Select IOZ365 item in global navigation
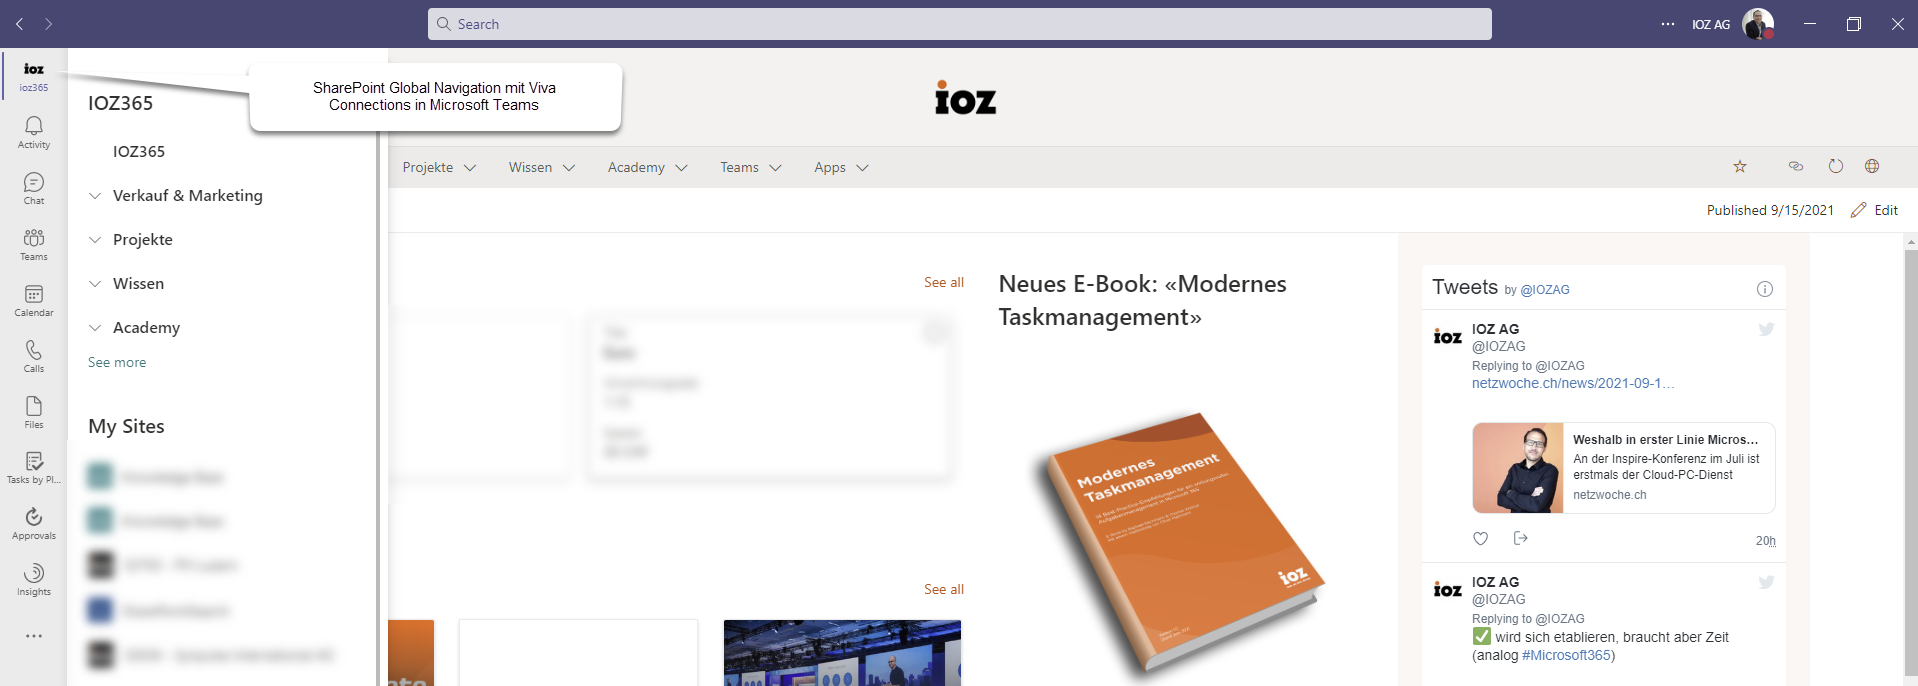 (x=139, y=152)
